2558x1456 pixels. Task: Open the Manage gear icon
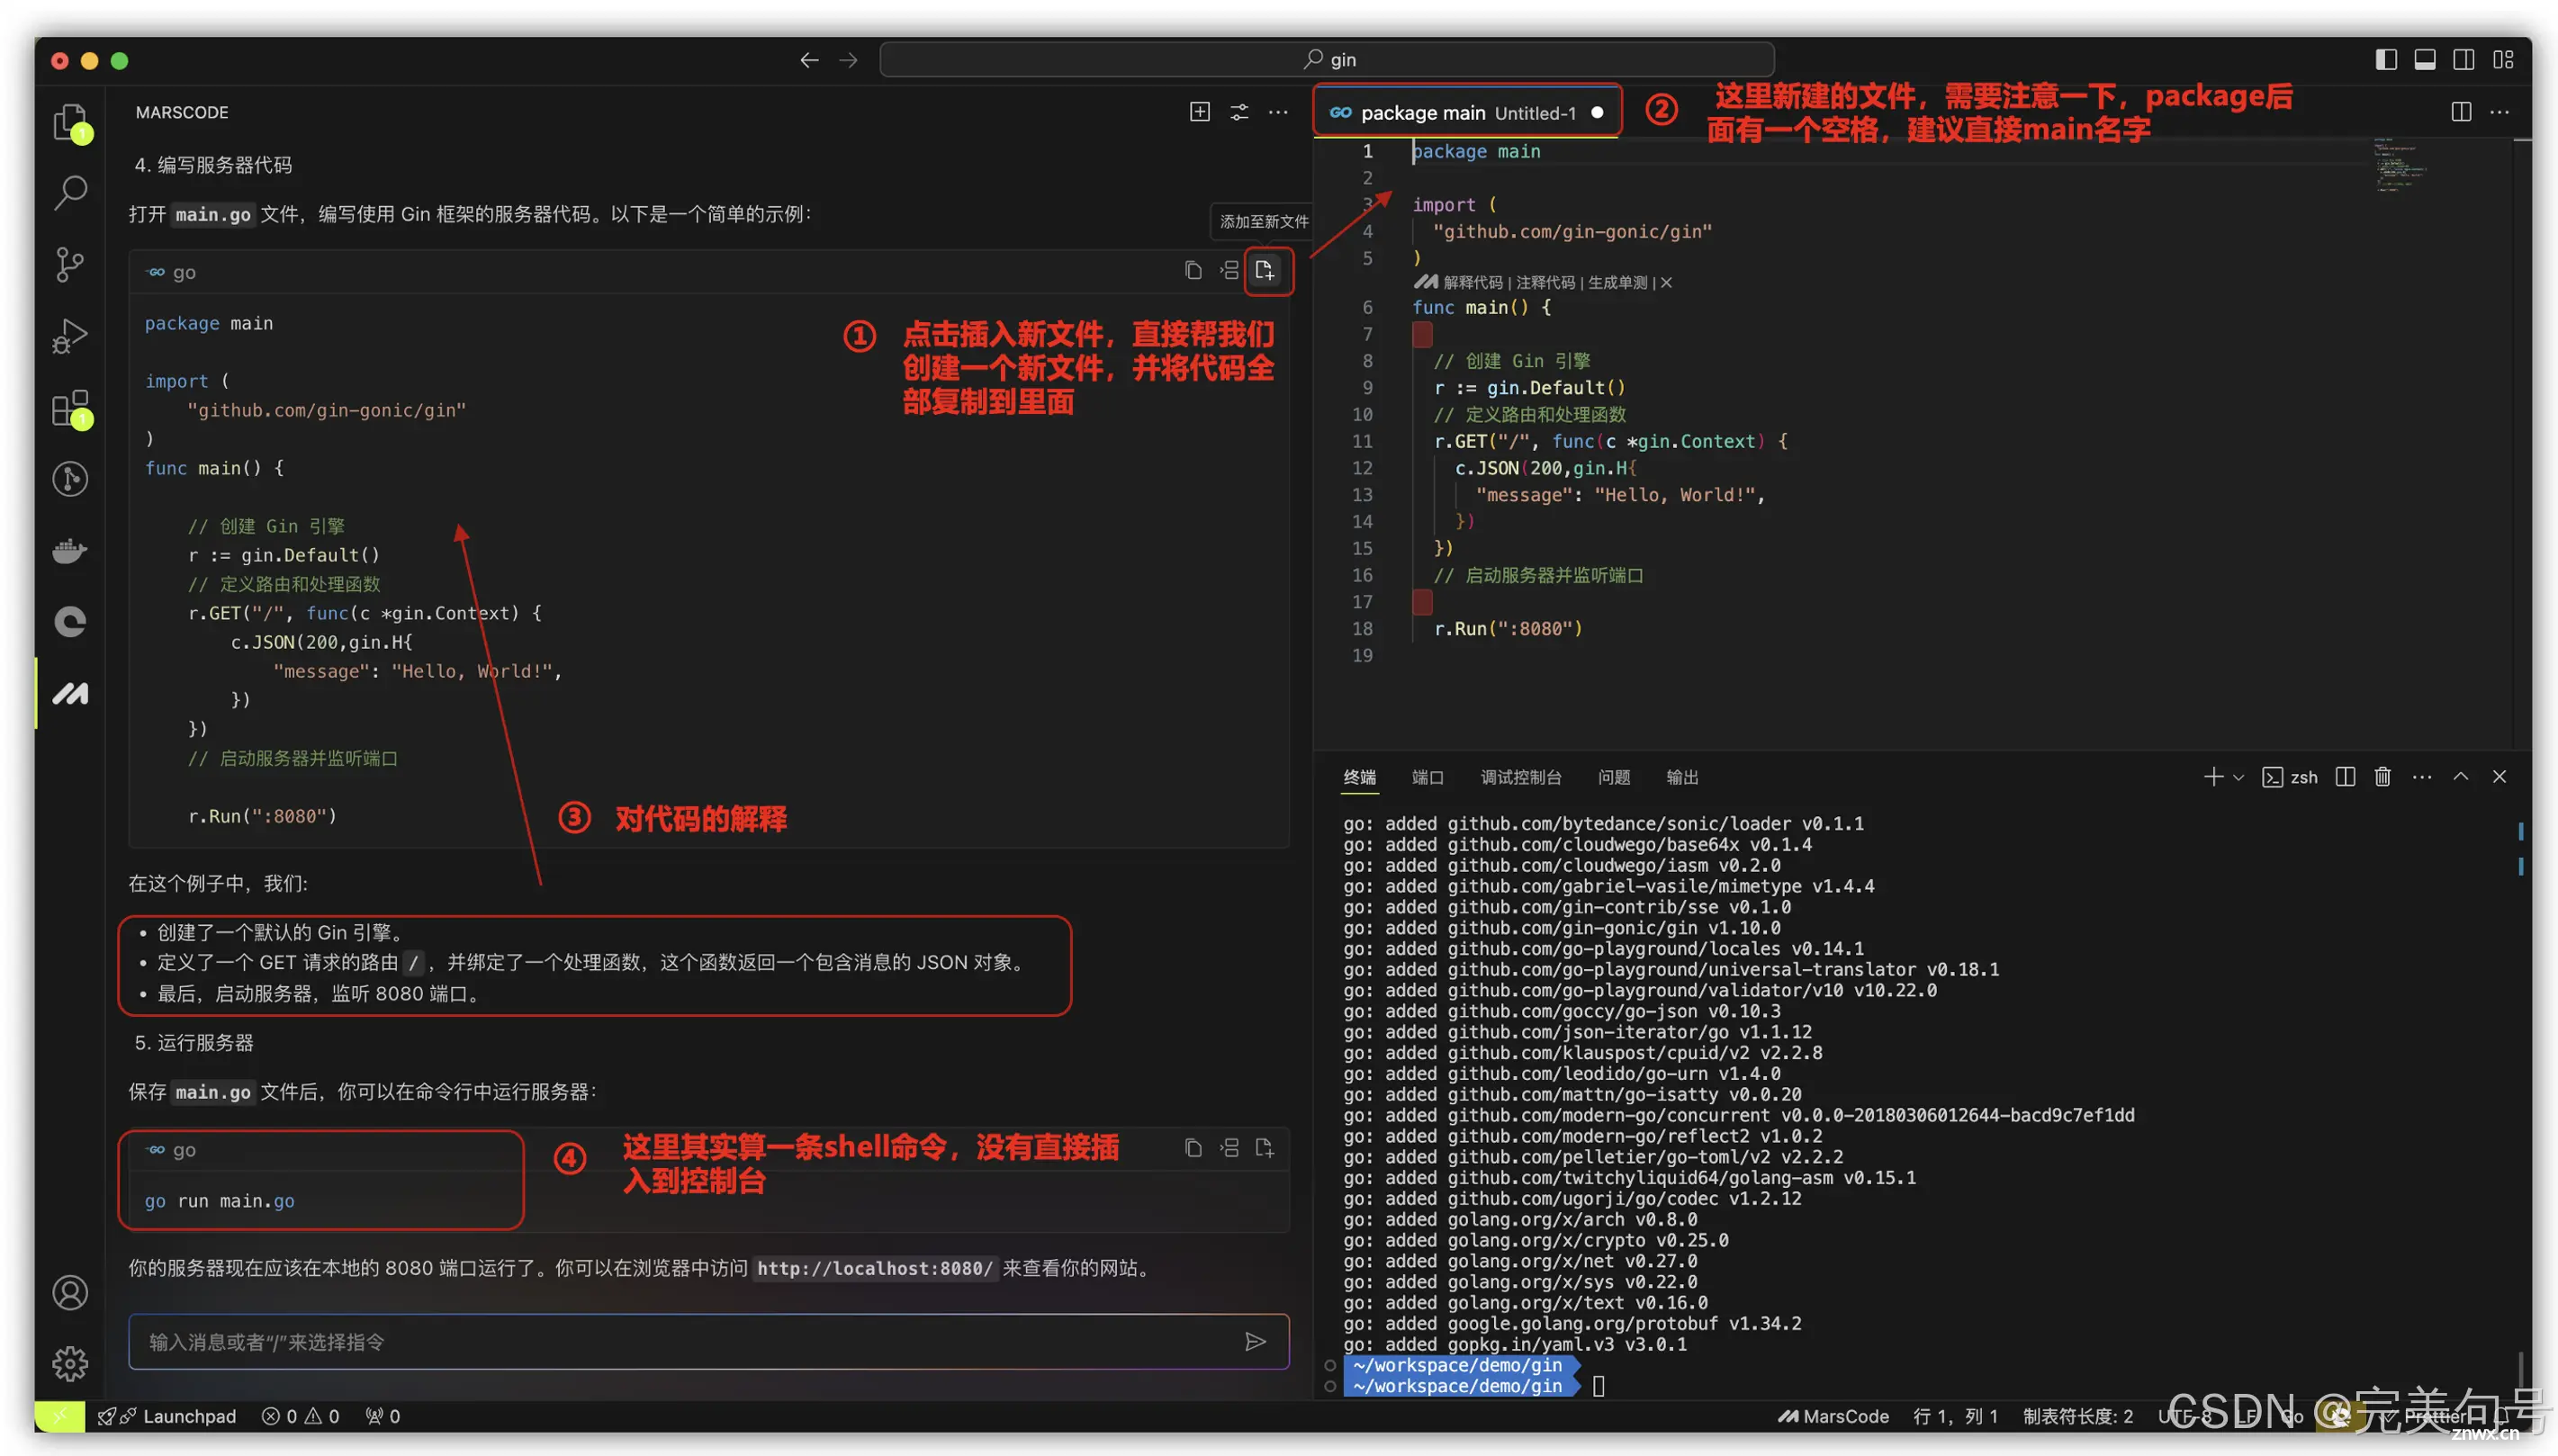pyautogui.click(x=70, y=1363)
